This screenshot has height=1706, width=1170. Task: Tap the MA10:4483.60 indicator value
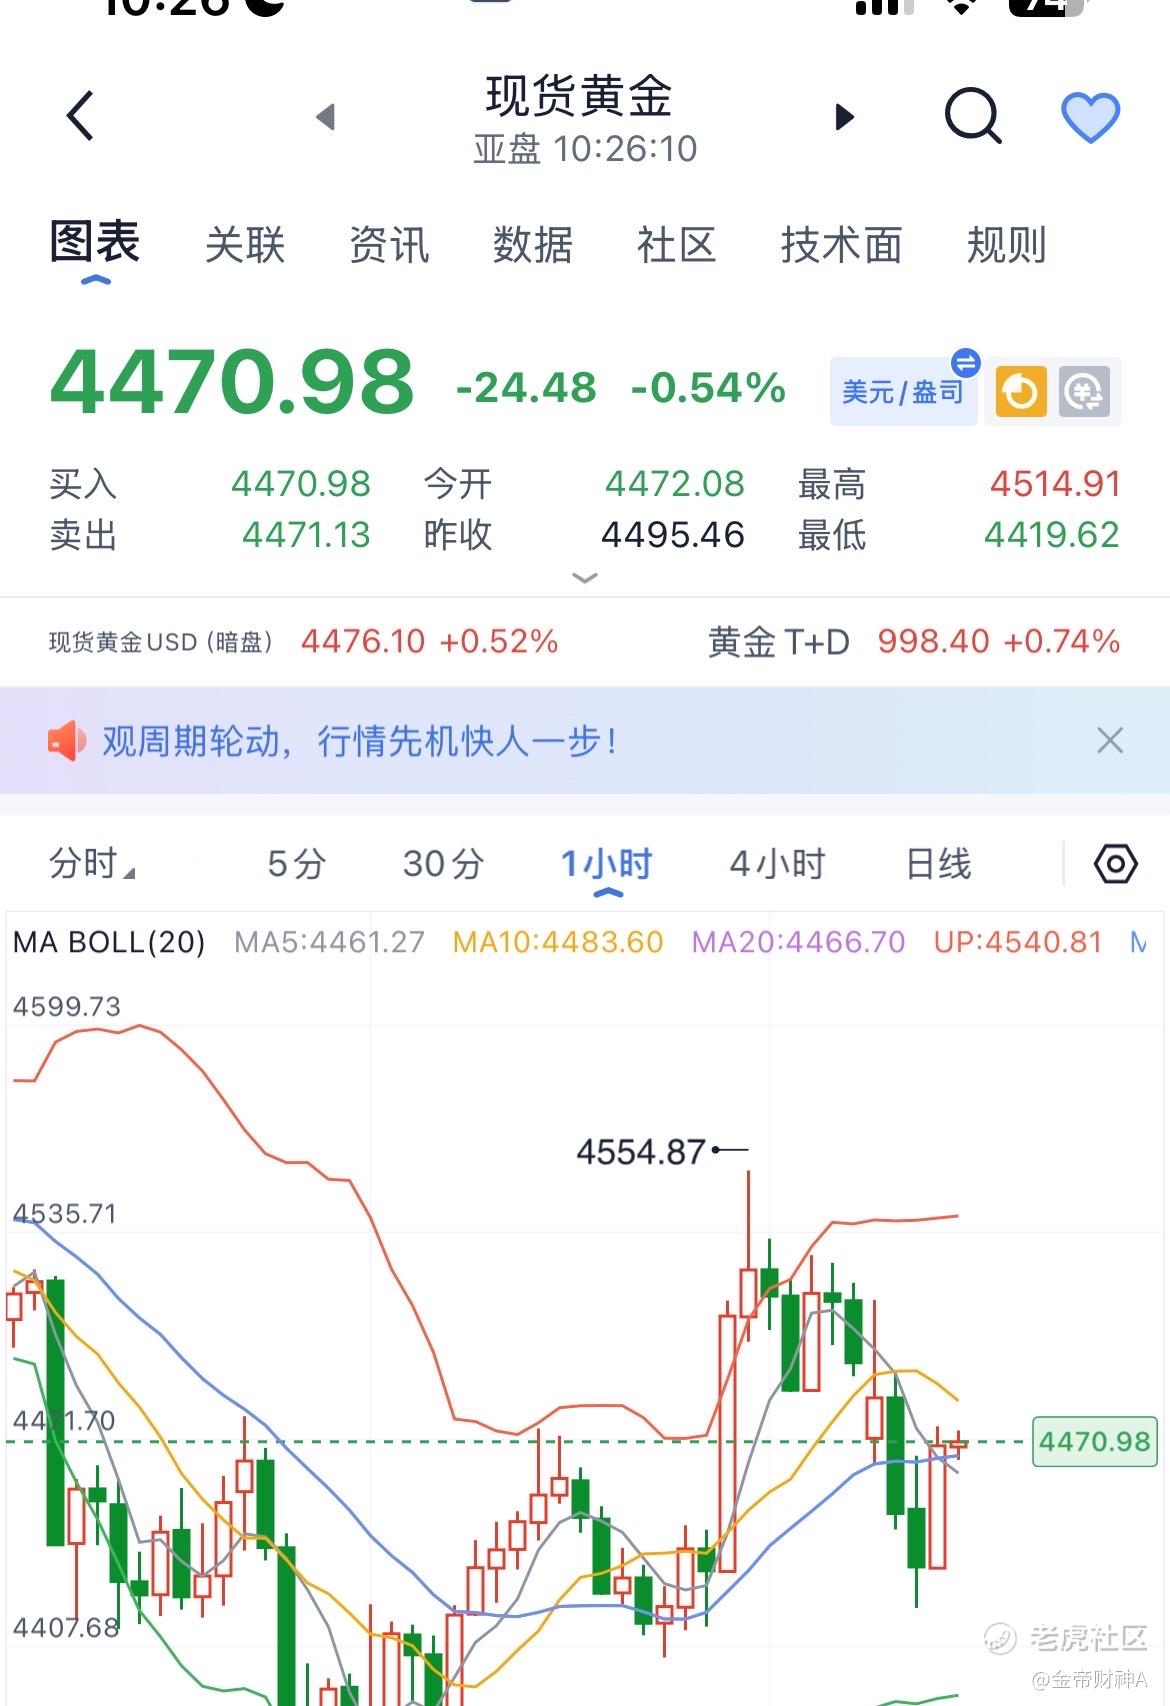click(558, 942)
